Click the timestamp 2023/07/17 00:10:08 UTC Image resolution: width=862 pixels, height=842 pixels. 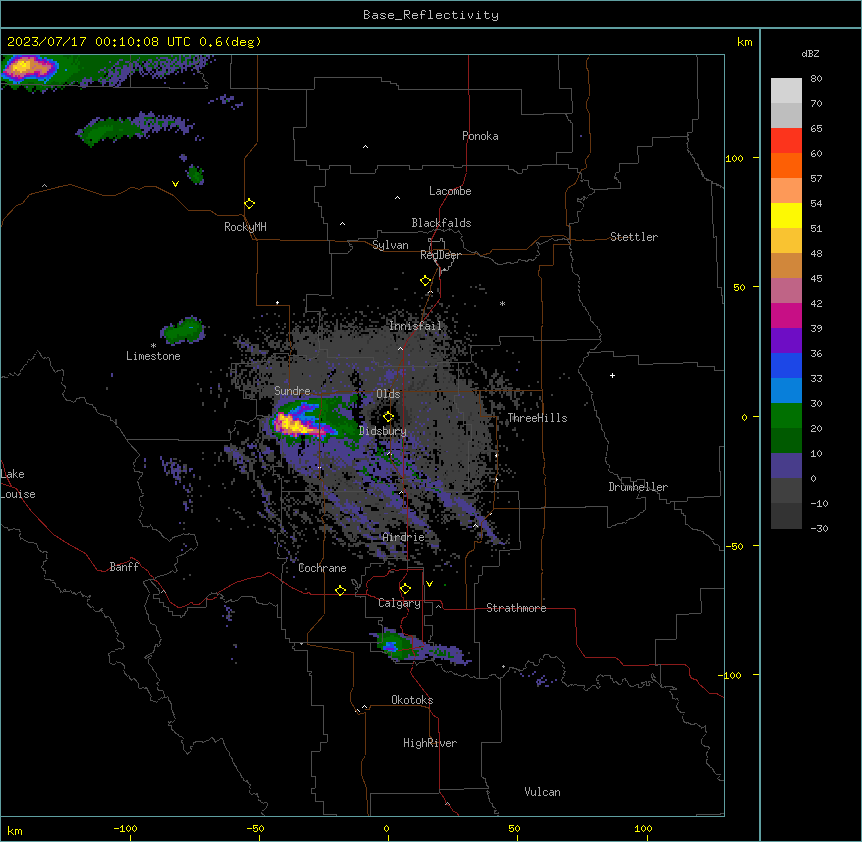(x=98, y=42)
